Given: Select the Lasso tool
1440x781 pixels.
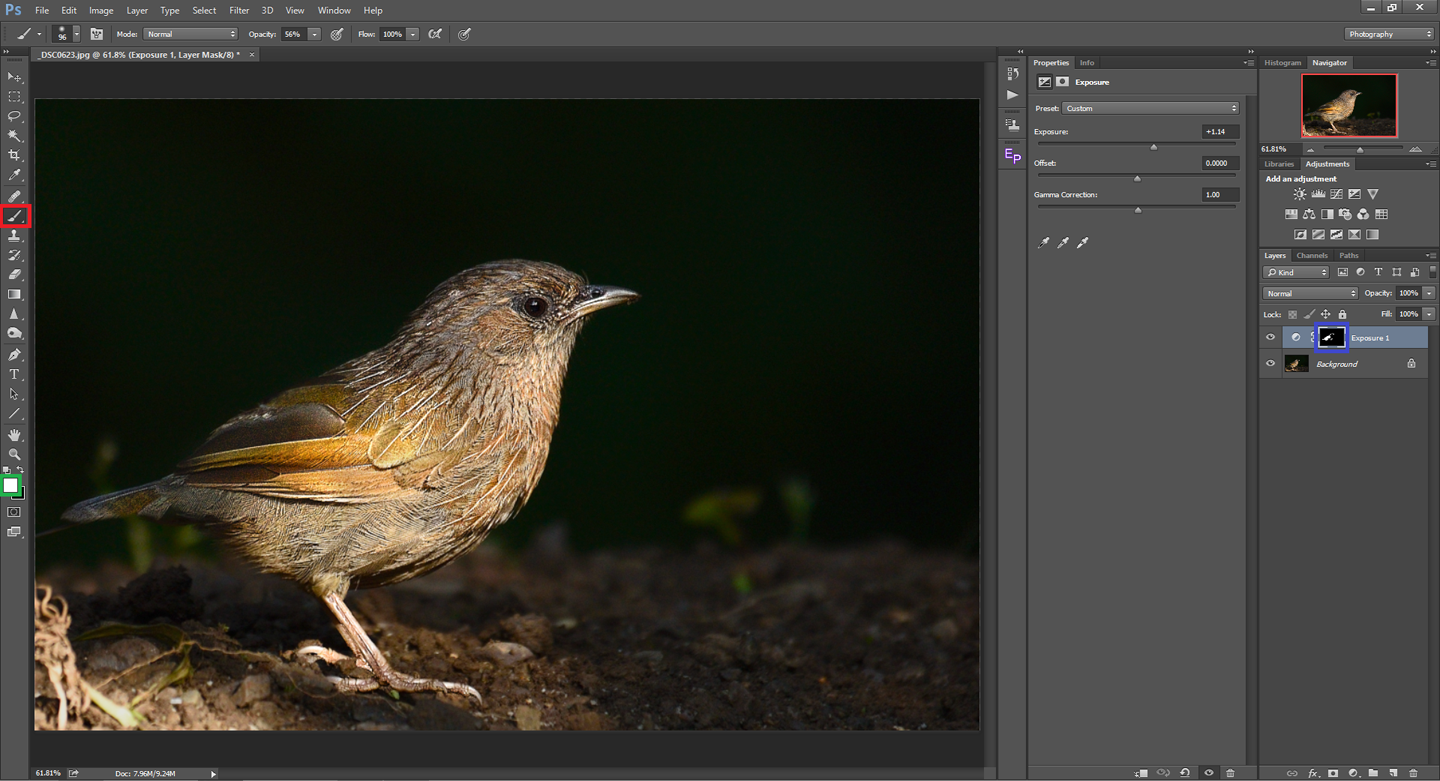Looking at the screenshot, I should click(15, 116).
